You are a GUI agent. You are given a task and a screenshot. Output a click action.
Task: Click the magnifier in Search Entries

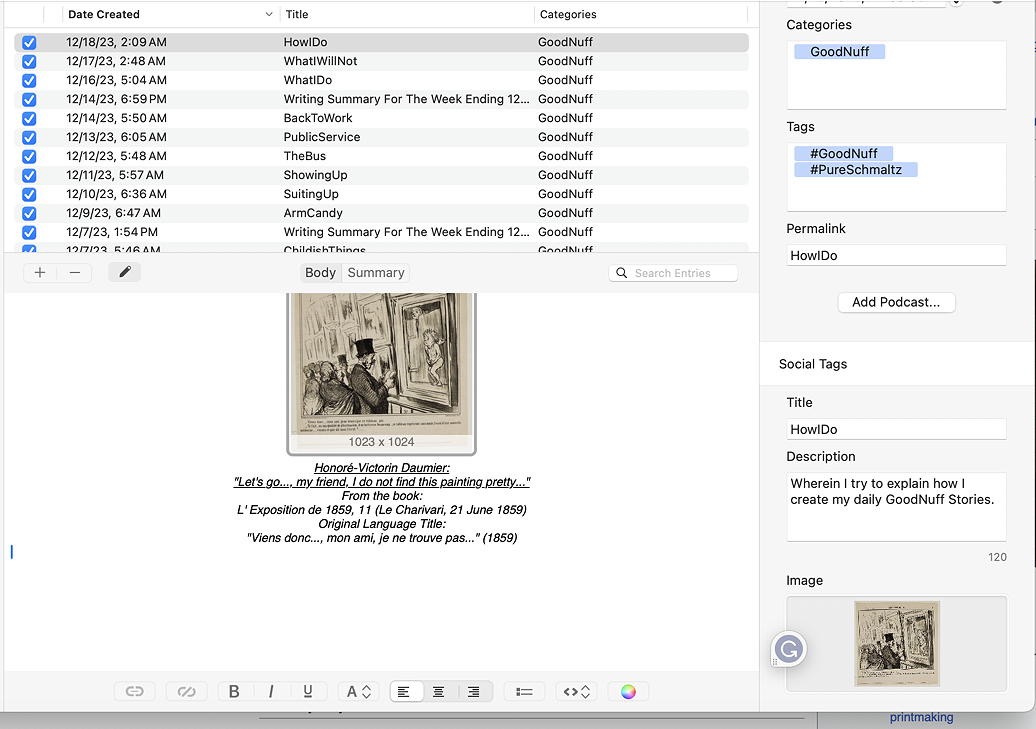tap(622, 273)
